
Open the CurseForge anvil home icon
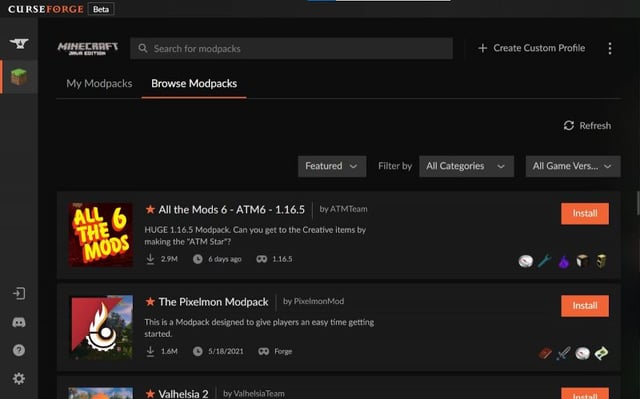point(19,43)
